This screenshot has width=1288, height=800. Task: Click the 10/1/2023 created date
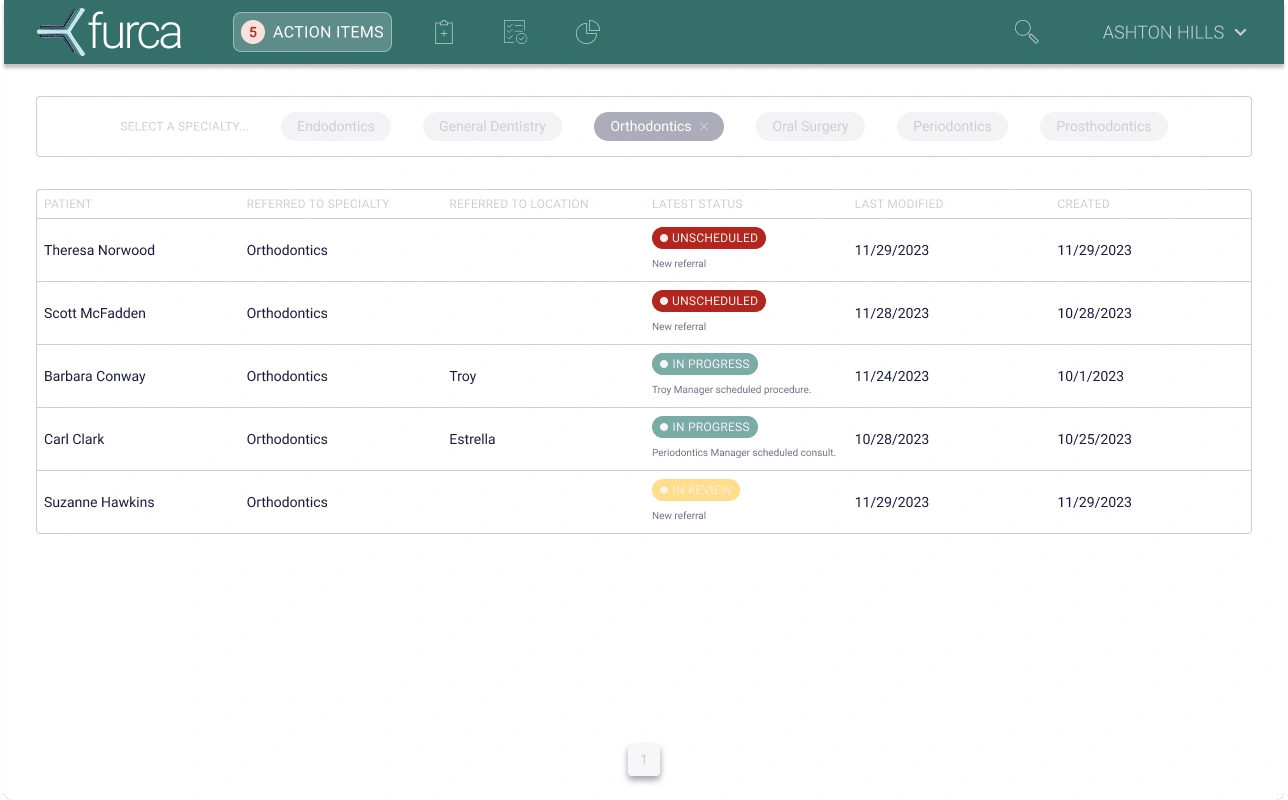1090,376
